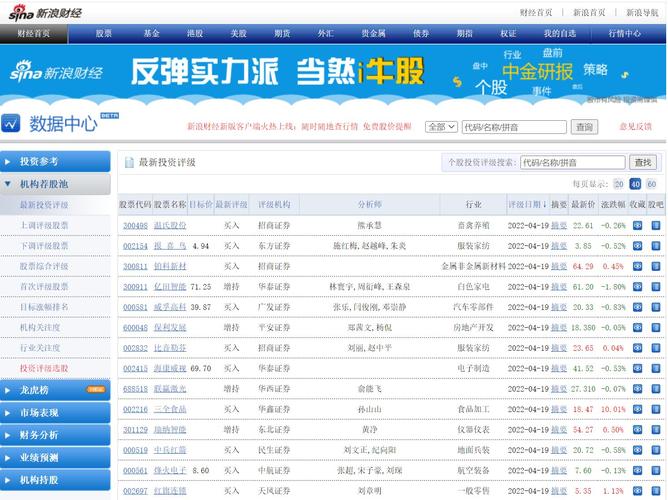
Task: Expand the 投资参考 sidebar section
Action: point(55,161)
